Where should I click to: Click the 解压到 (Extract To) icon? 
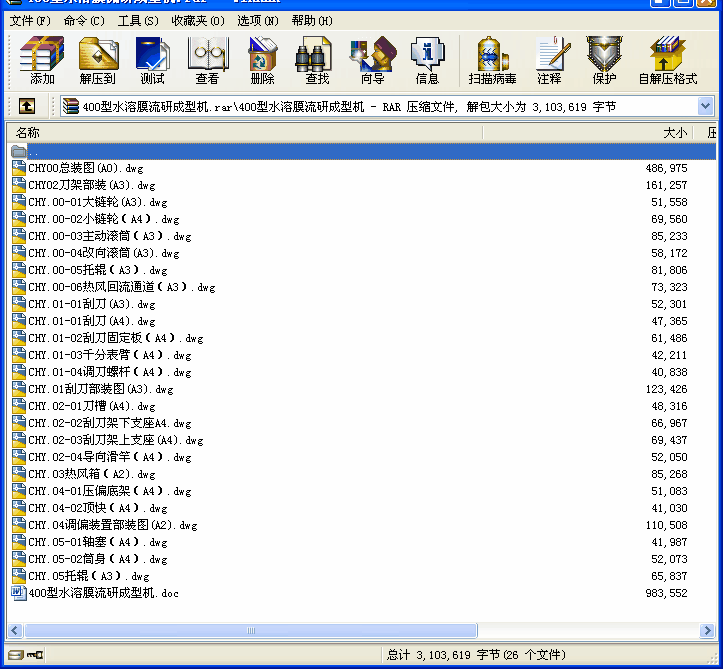point(98,60)
